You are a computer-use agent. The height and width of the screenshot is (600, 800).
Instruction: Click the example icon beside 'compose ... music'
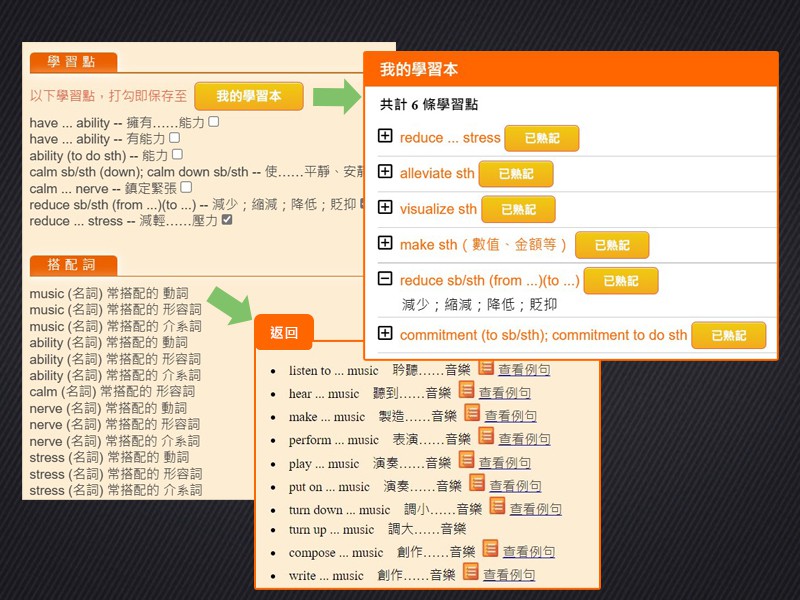[x=490, y=549]
